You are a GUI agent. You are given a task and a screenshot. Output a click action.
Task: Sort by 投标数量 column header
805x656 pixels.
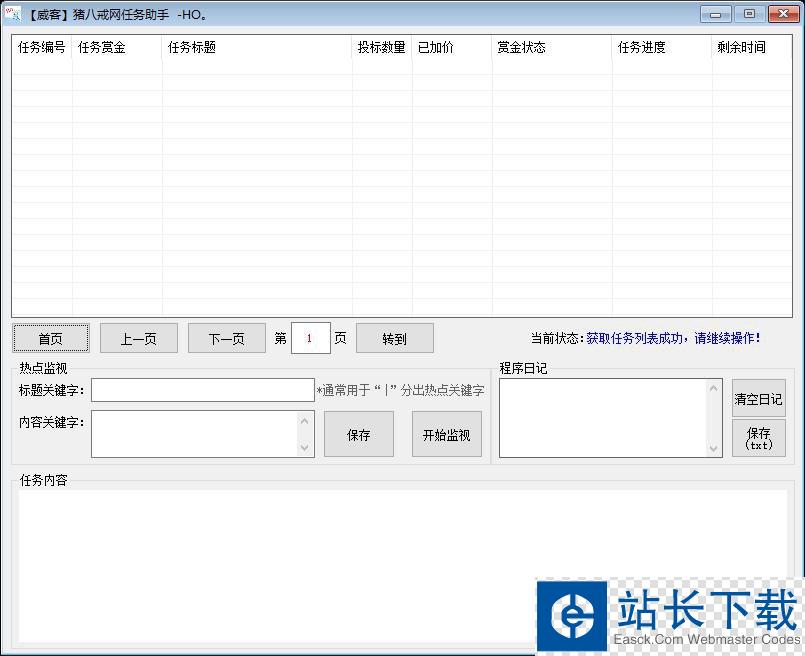[382, 48]
